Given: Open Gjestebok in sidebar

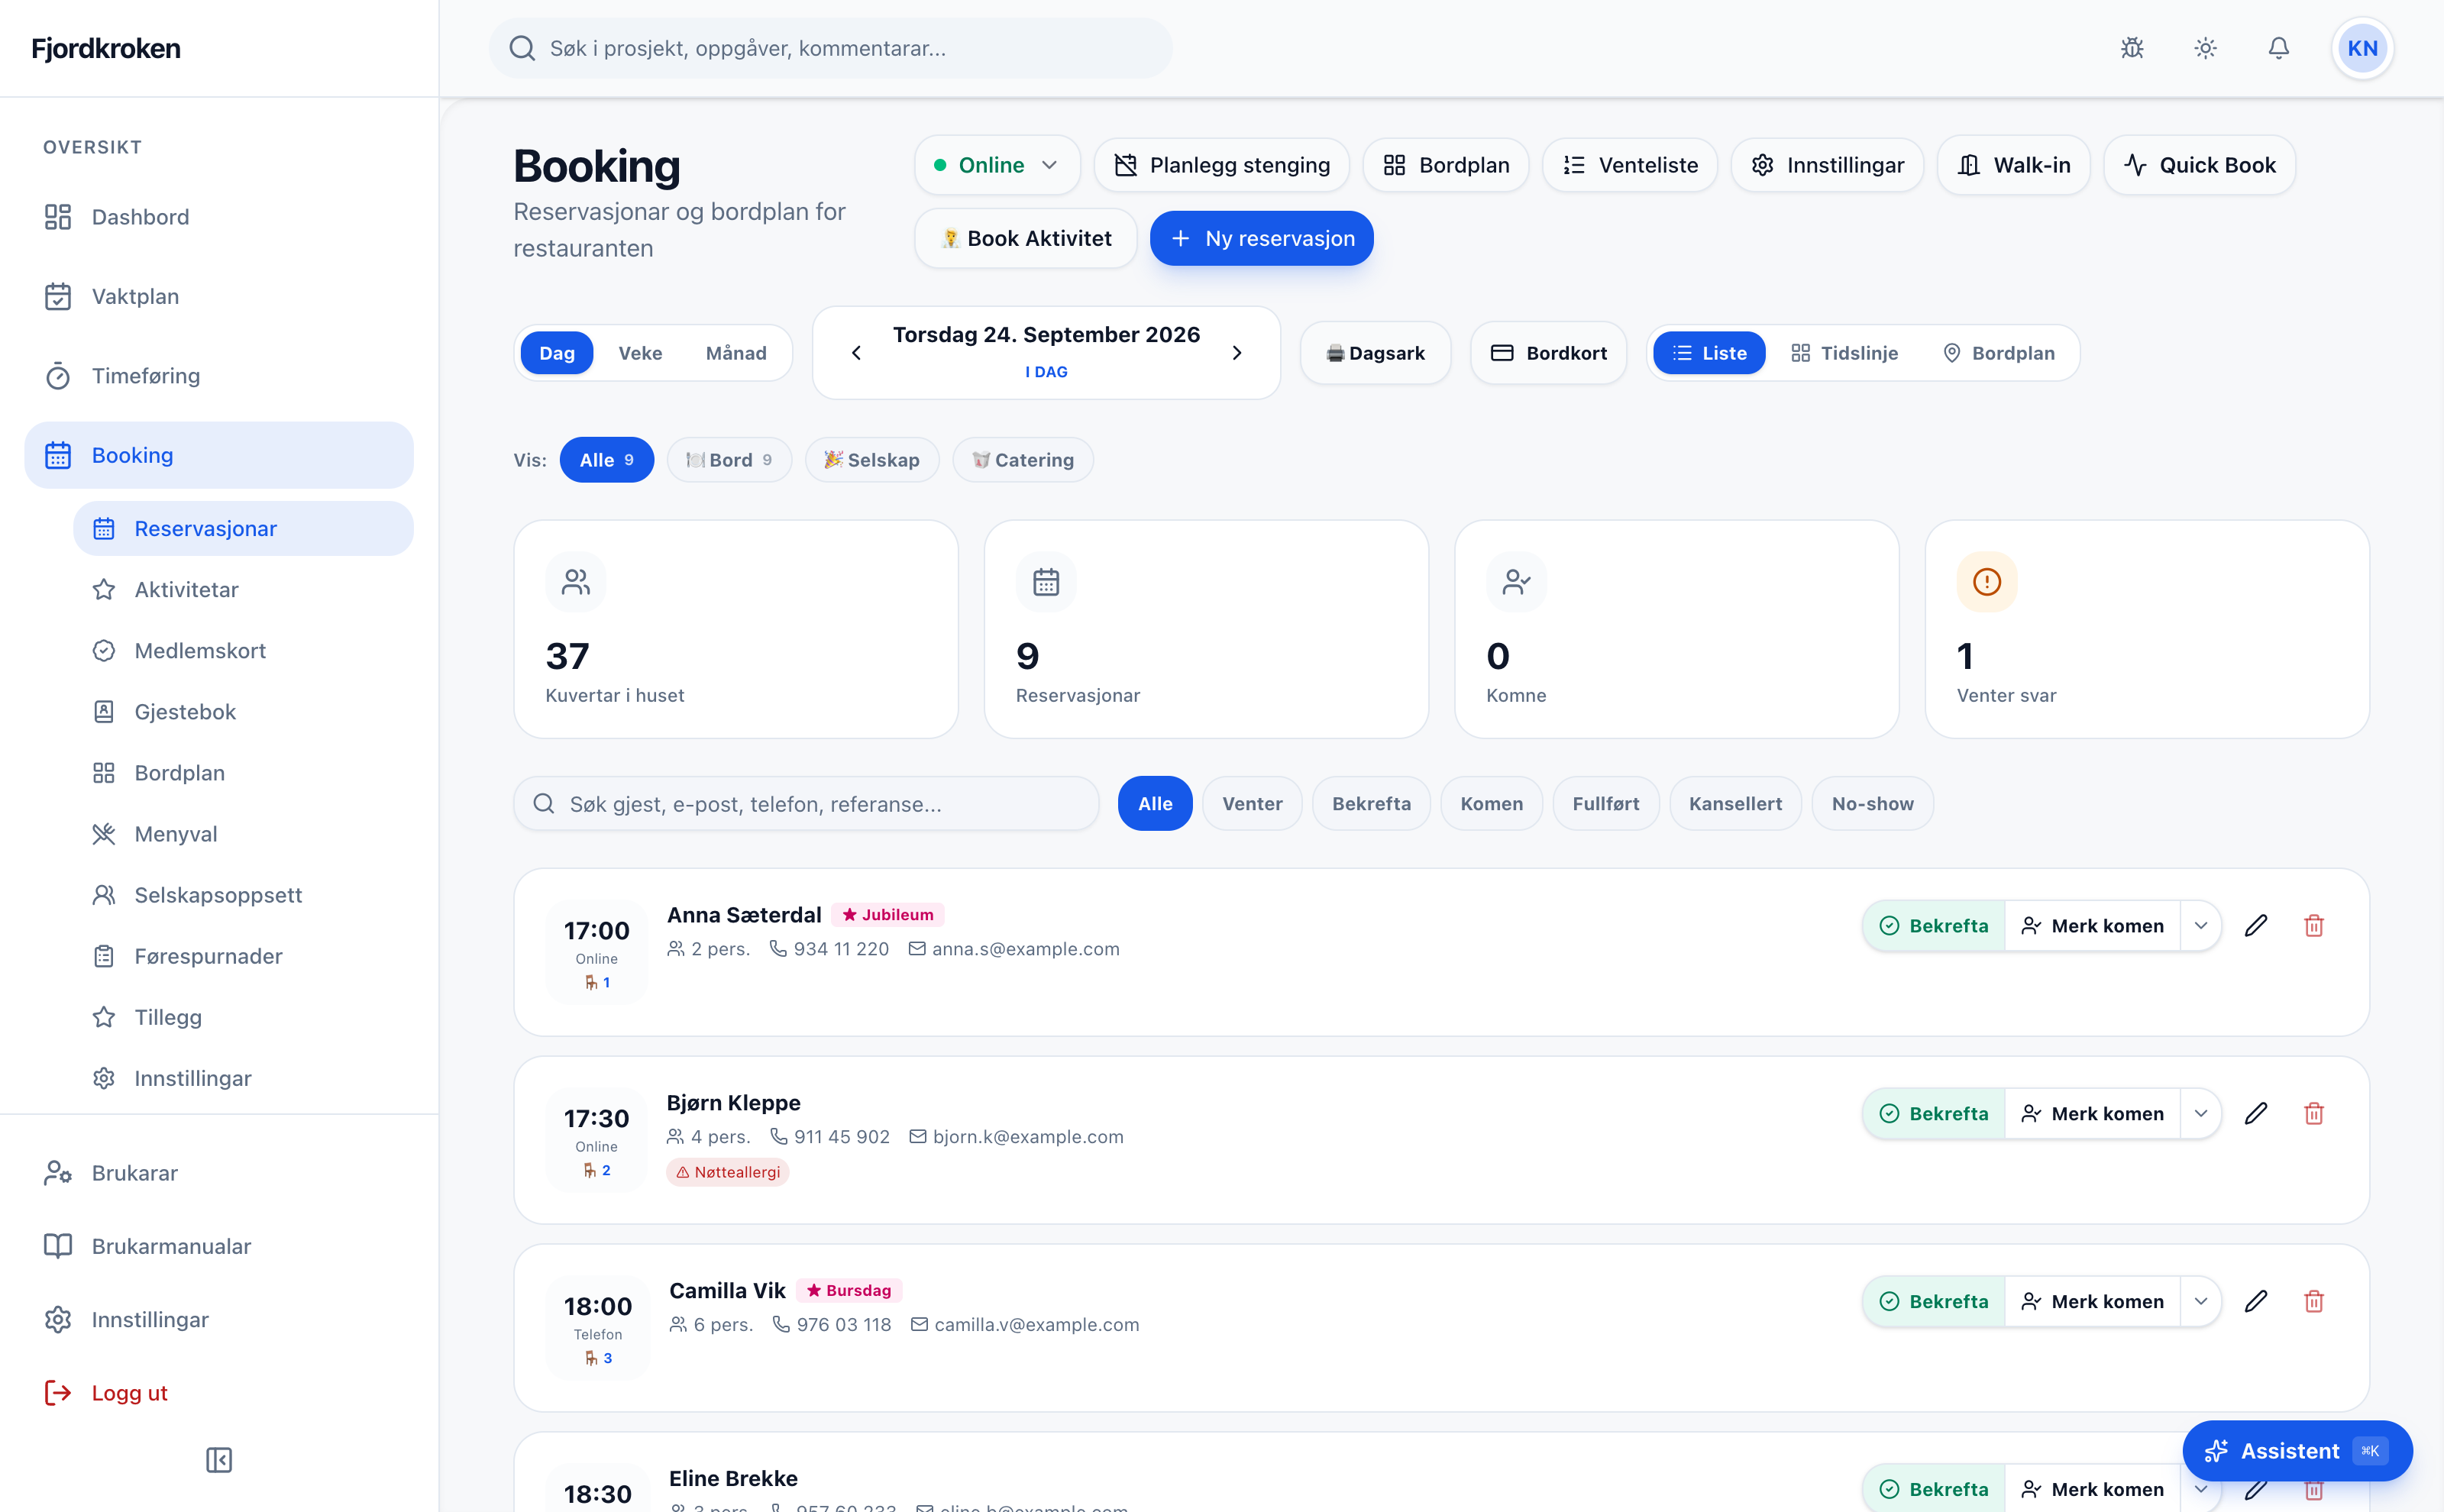Looking at the screenshot, I should point(243,711).
